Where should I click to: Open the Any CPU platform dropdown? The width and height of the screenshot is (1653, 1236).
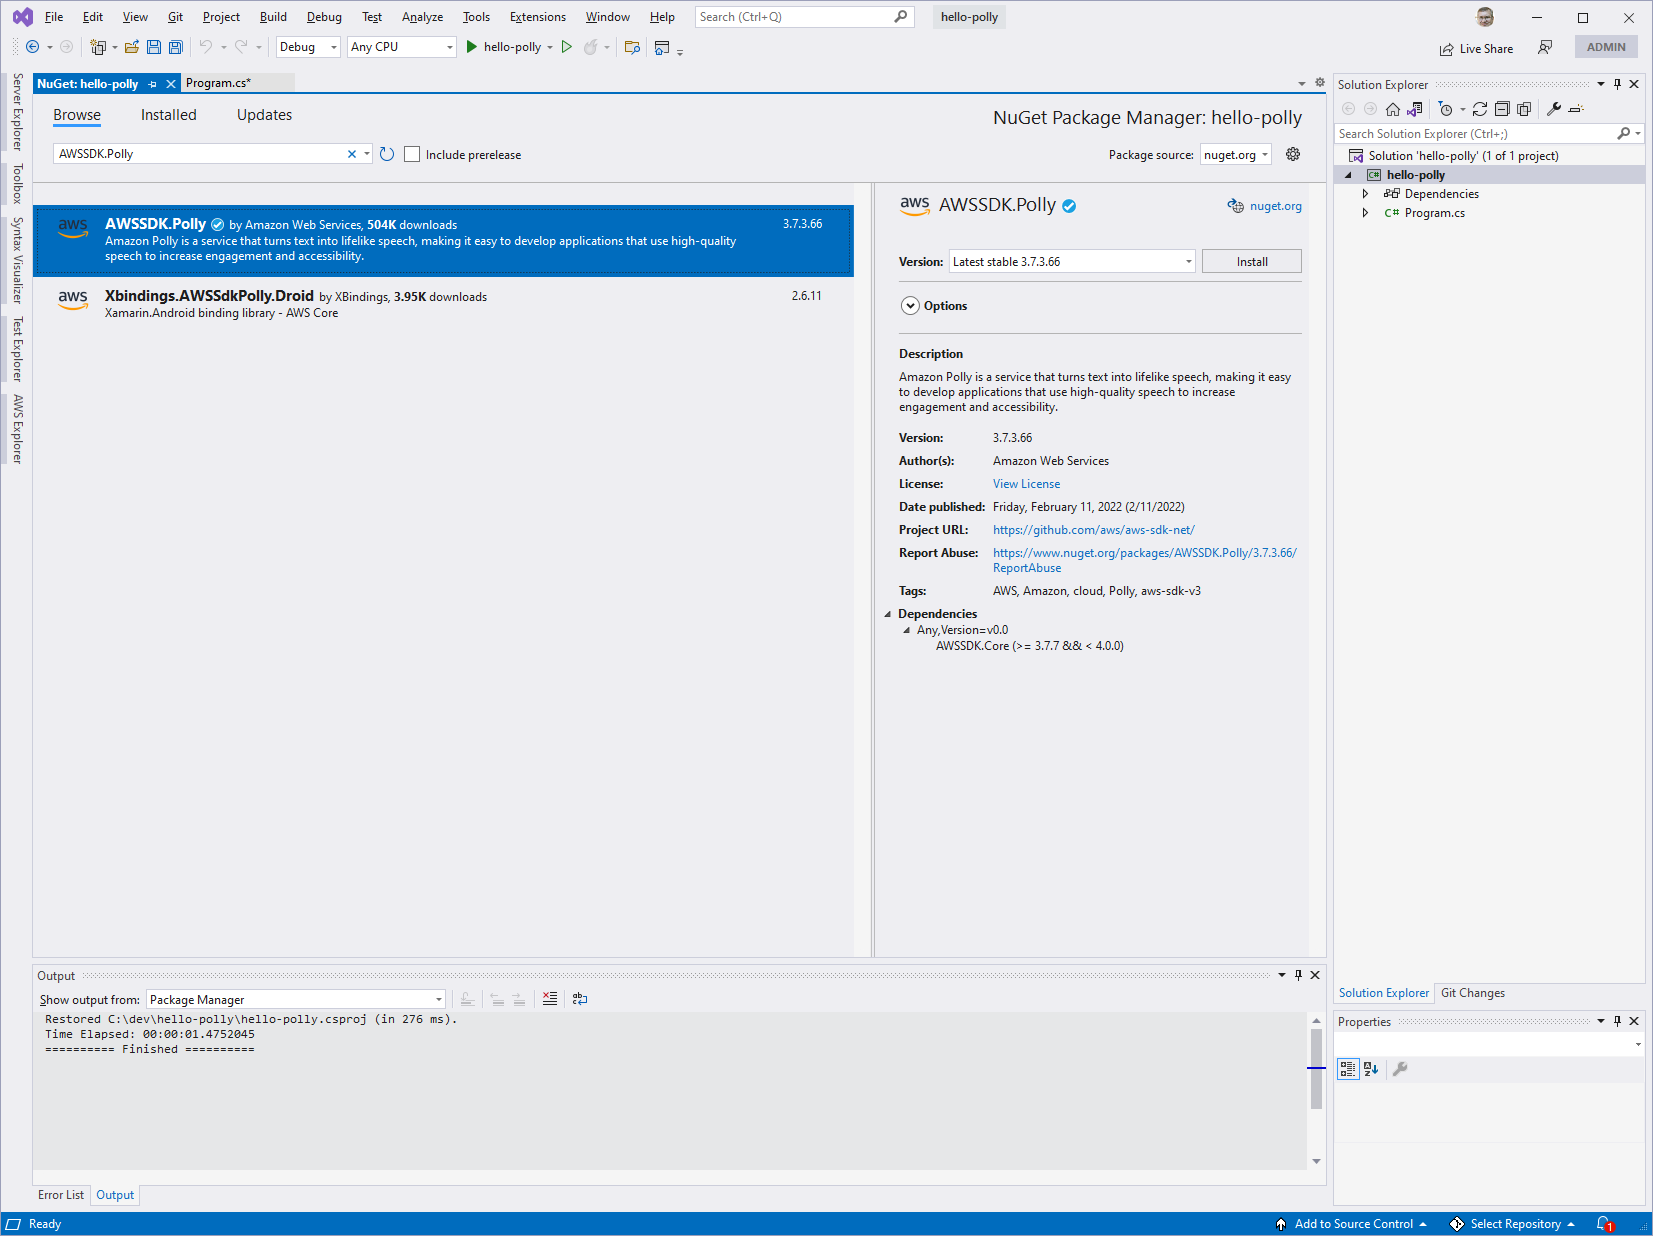[x=402, y=47]
